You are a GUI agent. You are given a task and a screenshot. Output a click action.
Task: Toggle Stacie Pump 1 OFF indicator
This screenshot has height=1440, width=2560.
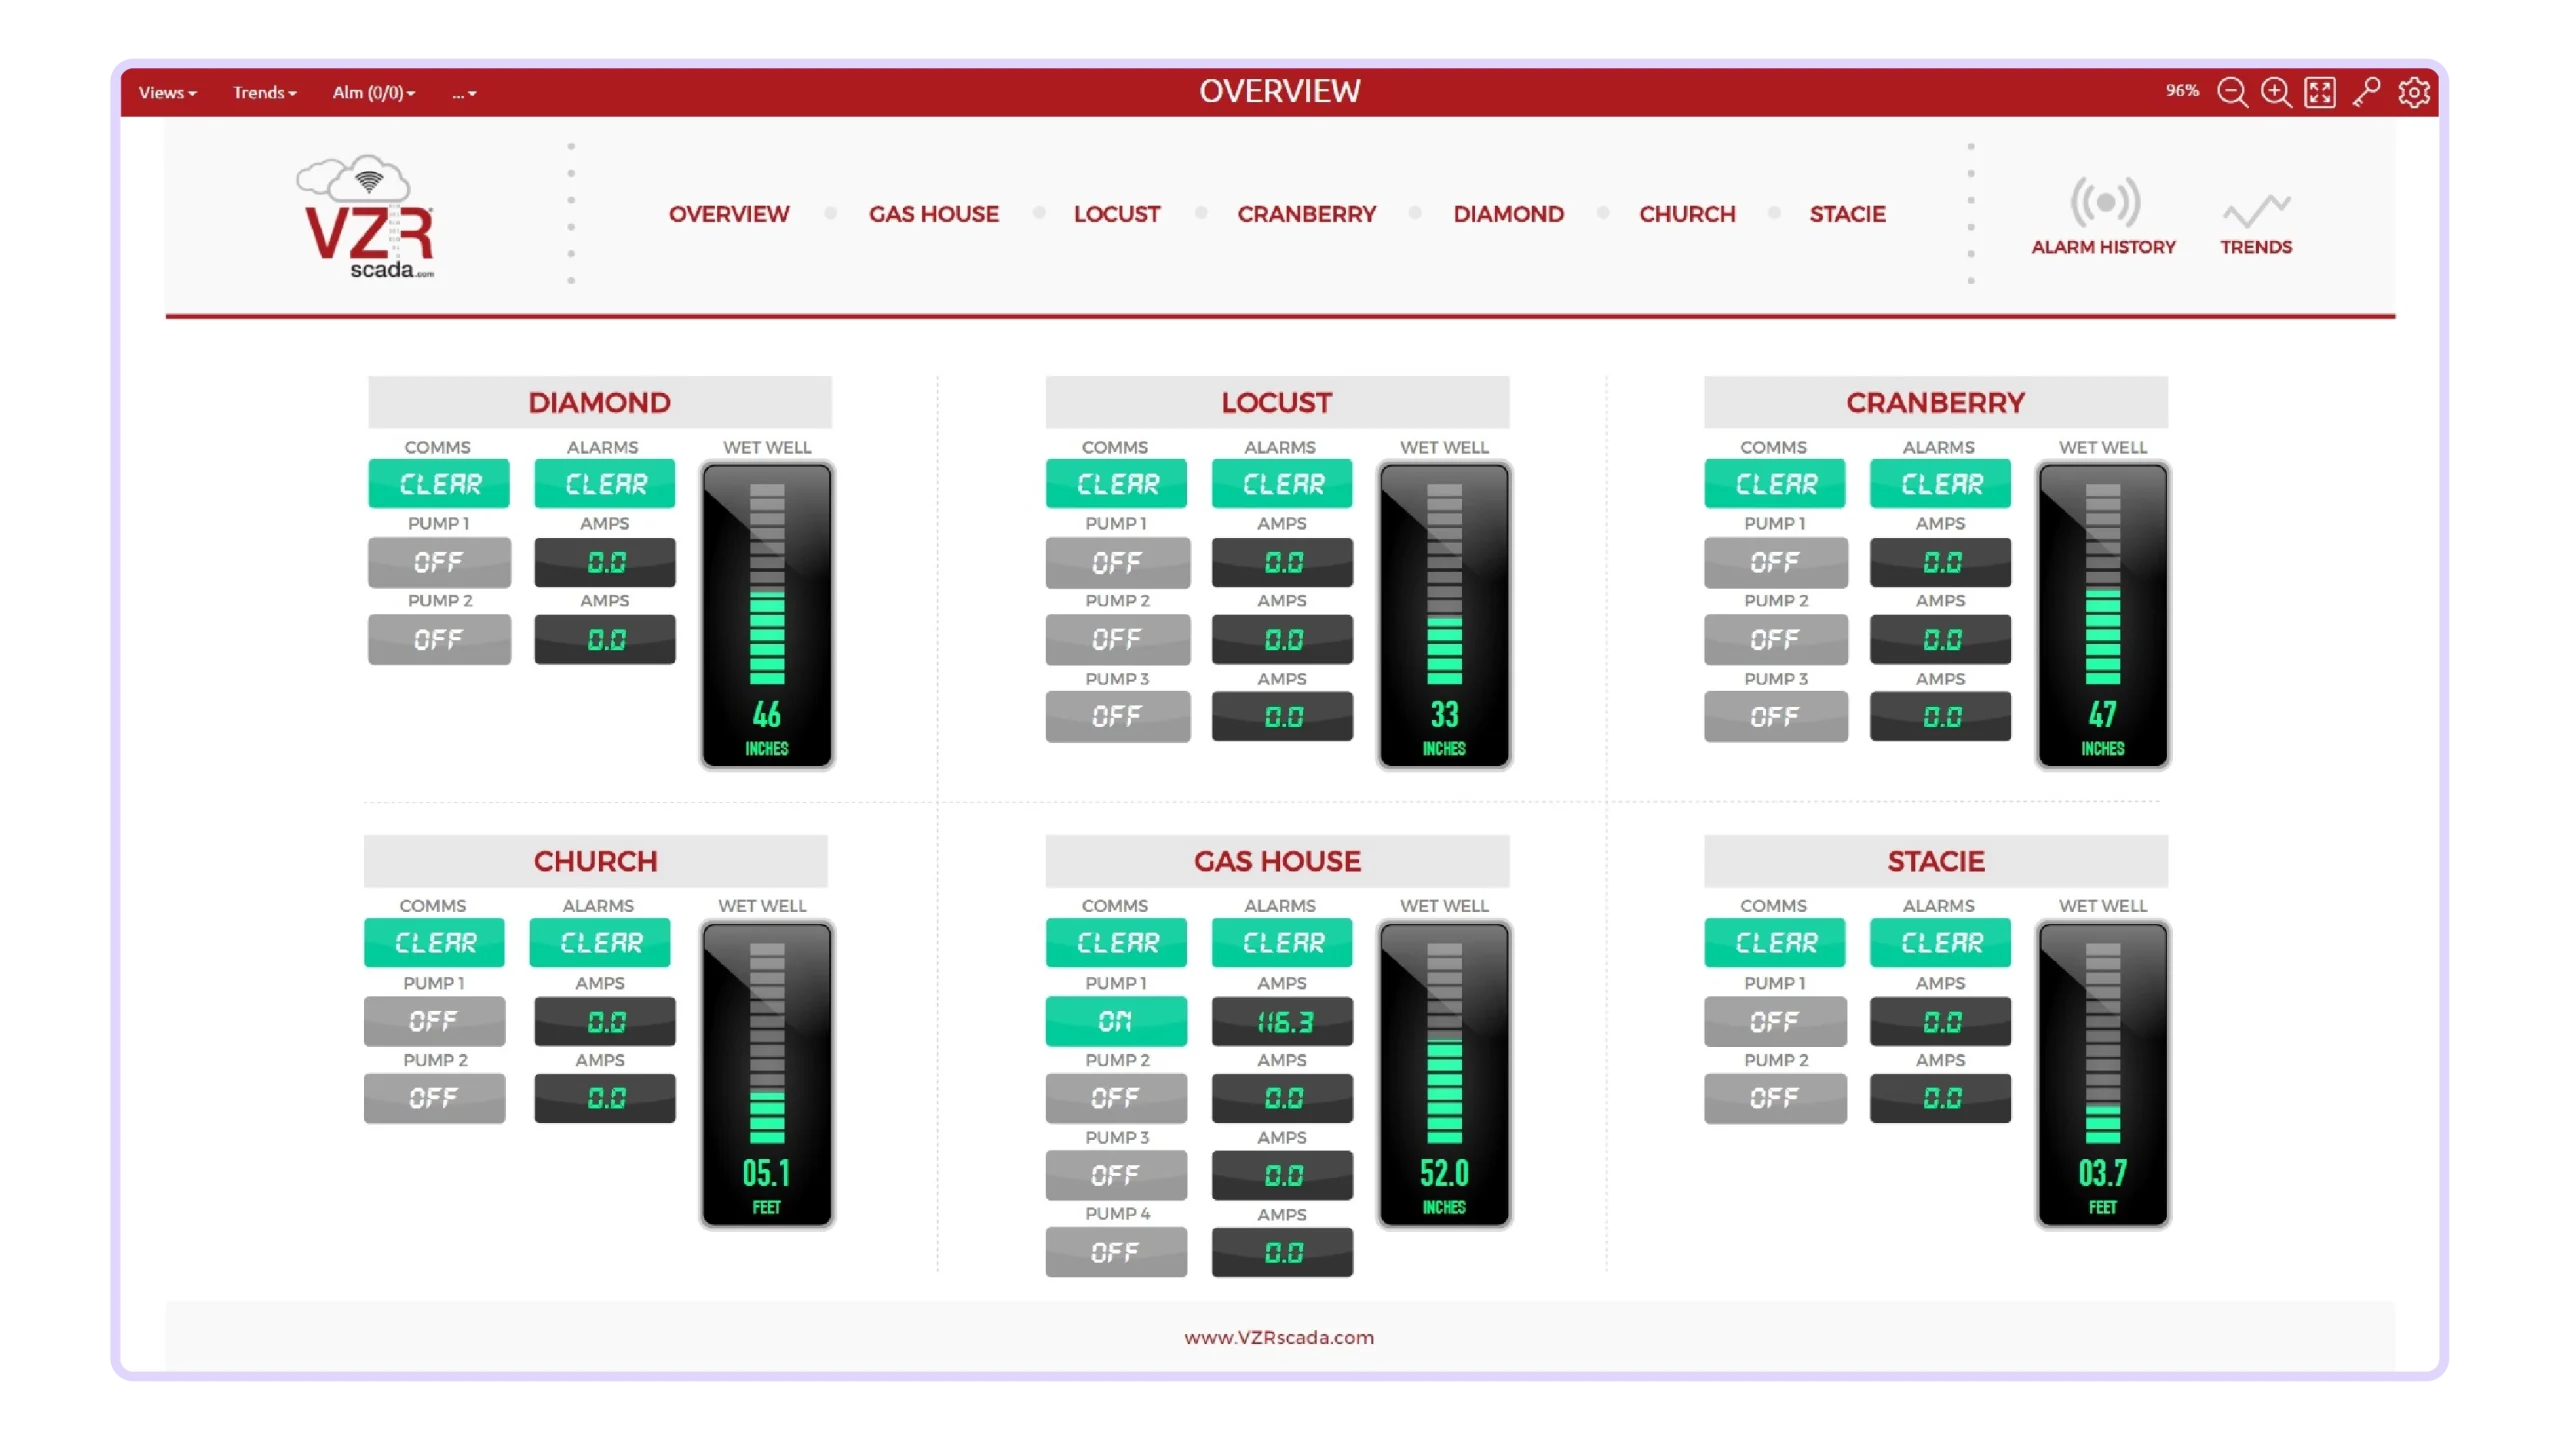[1775, 1021]
